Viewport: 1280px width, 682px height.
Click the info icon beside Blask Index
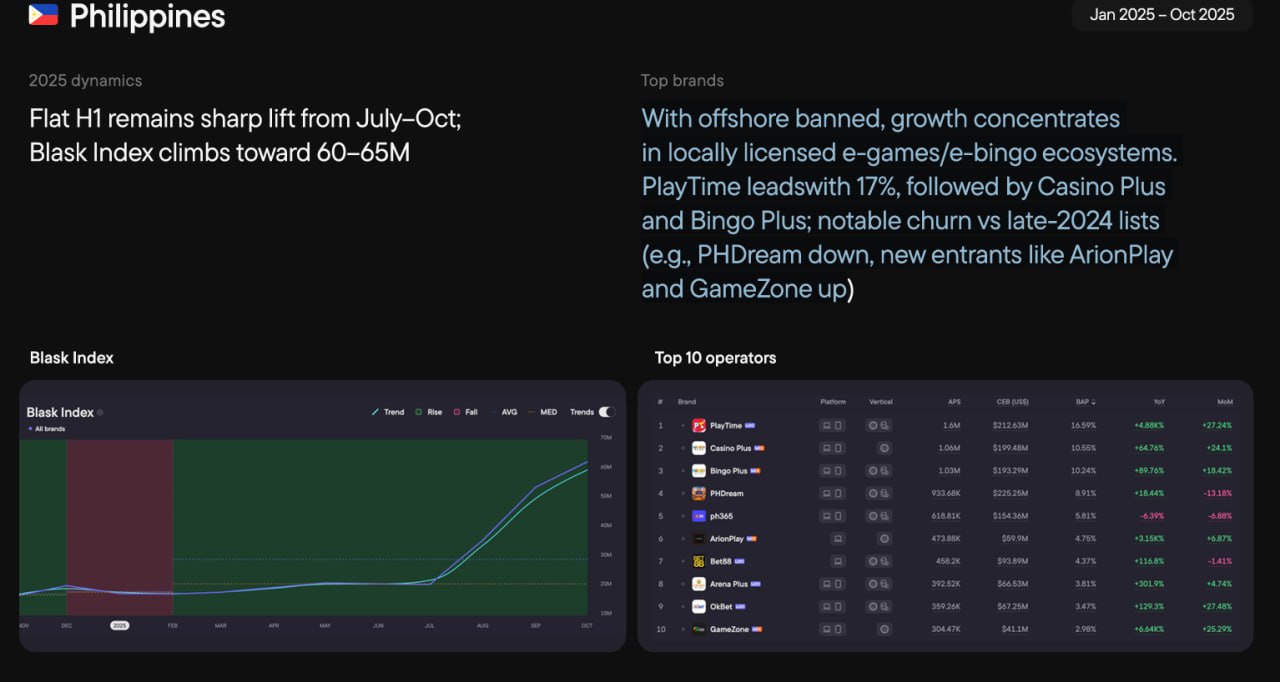tap(100, 412)
